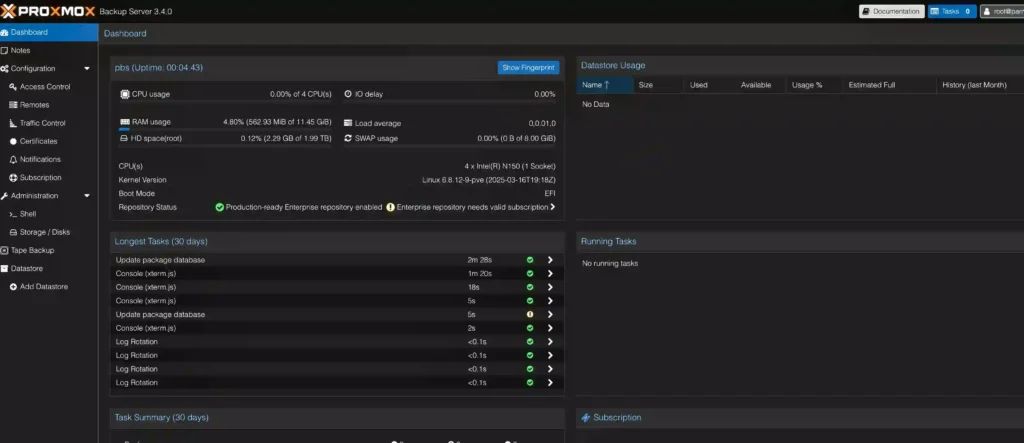The width and height of the screenshot is (1024, 443).
Task: Click the History (last Month) column header
Action: click(980, 85)
